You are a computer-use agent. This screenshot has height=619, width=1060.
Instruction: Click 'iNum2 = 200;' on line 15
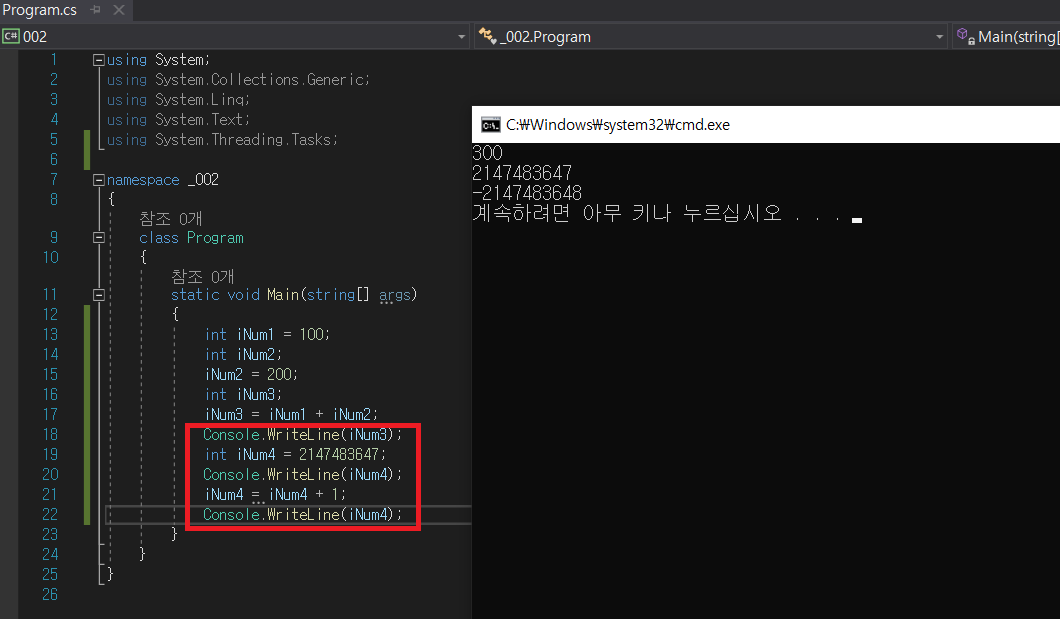pyautogui.click(x=251, y=374)
